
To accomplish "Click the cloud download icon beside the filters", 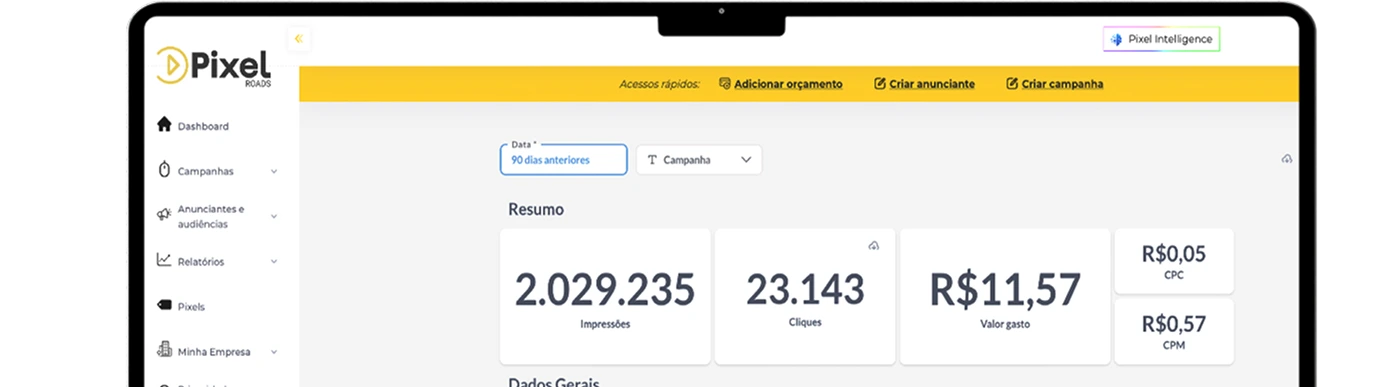I will 1287,159.
